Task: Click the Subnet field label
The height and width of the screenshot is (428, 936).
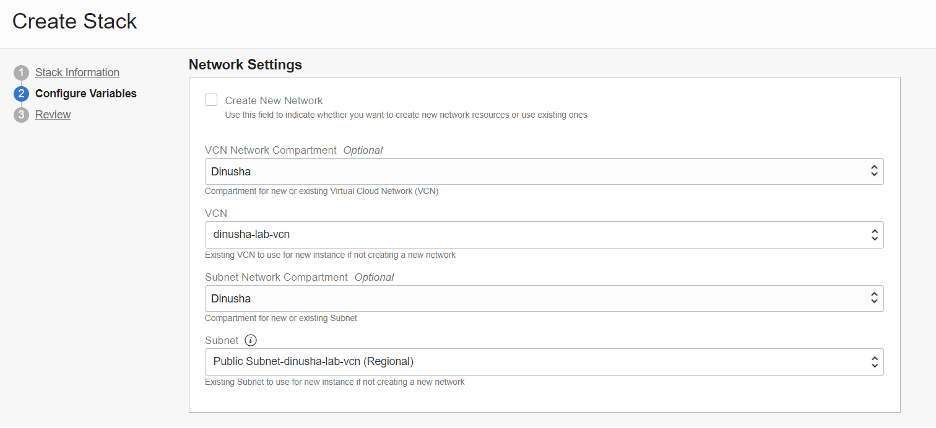Action: point(222,340)
